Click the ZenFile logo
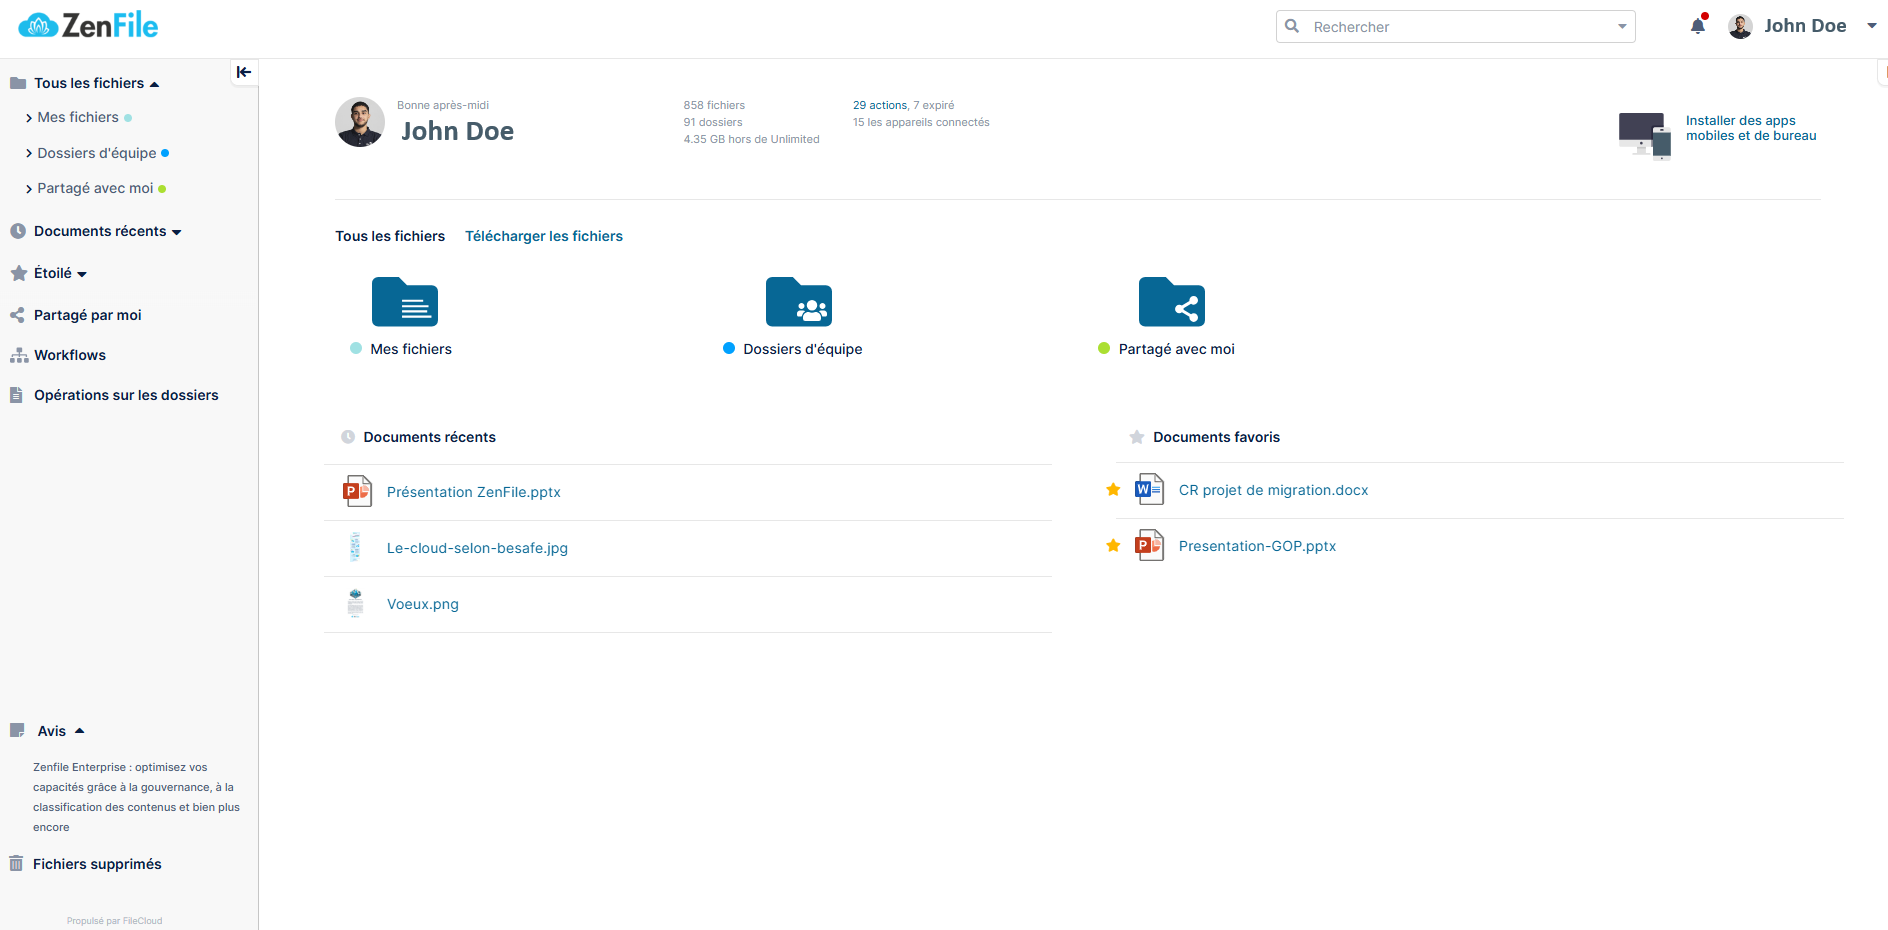 (x=88, y=26)
